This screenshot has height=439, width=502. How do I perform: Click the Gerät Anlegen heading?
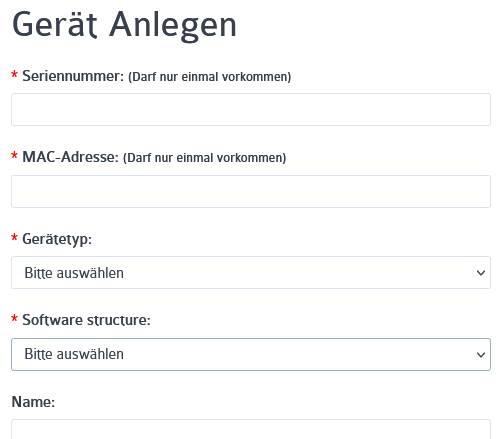point(124,25)
